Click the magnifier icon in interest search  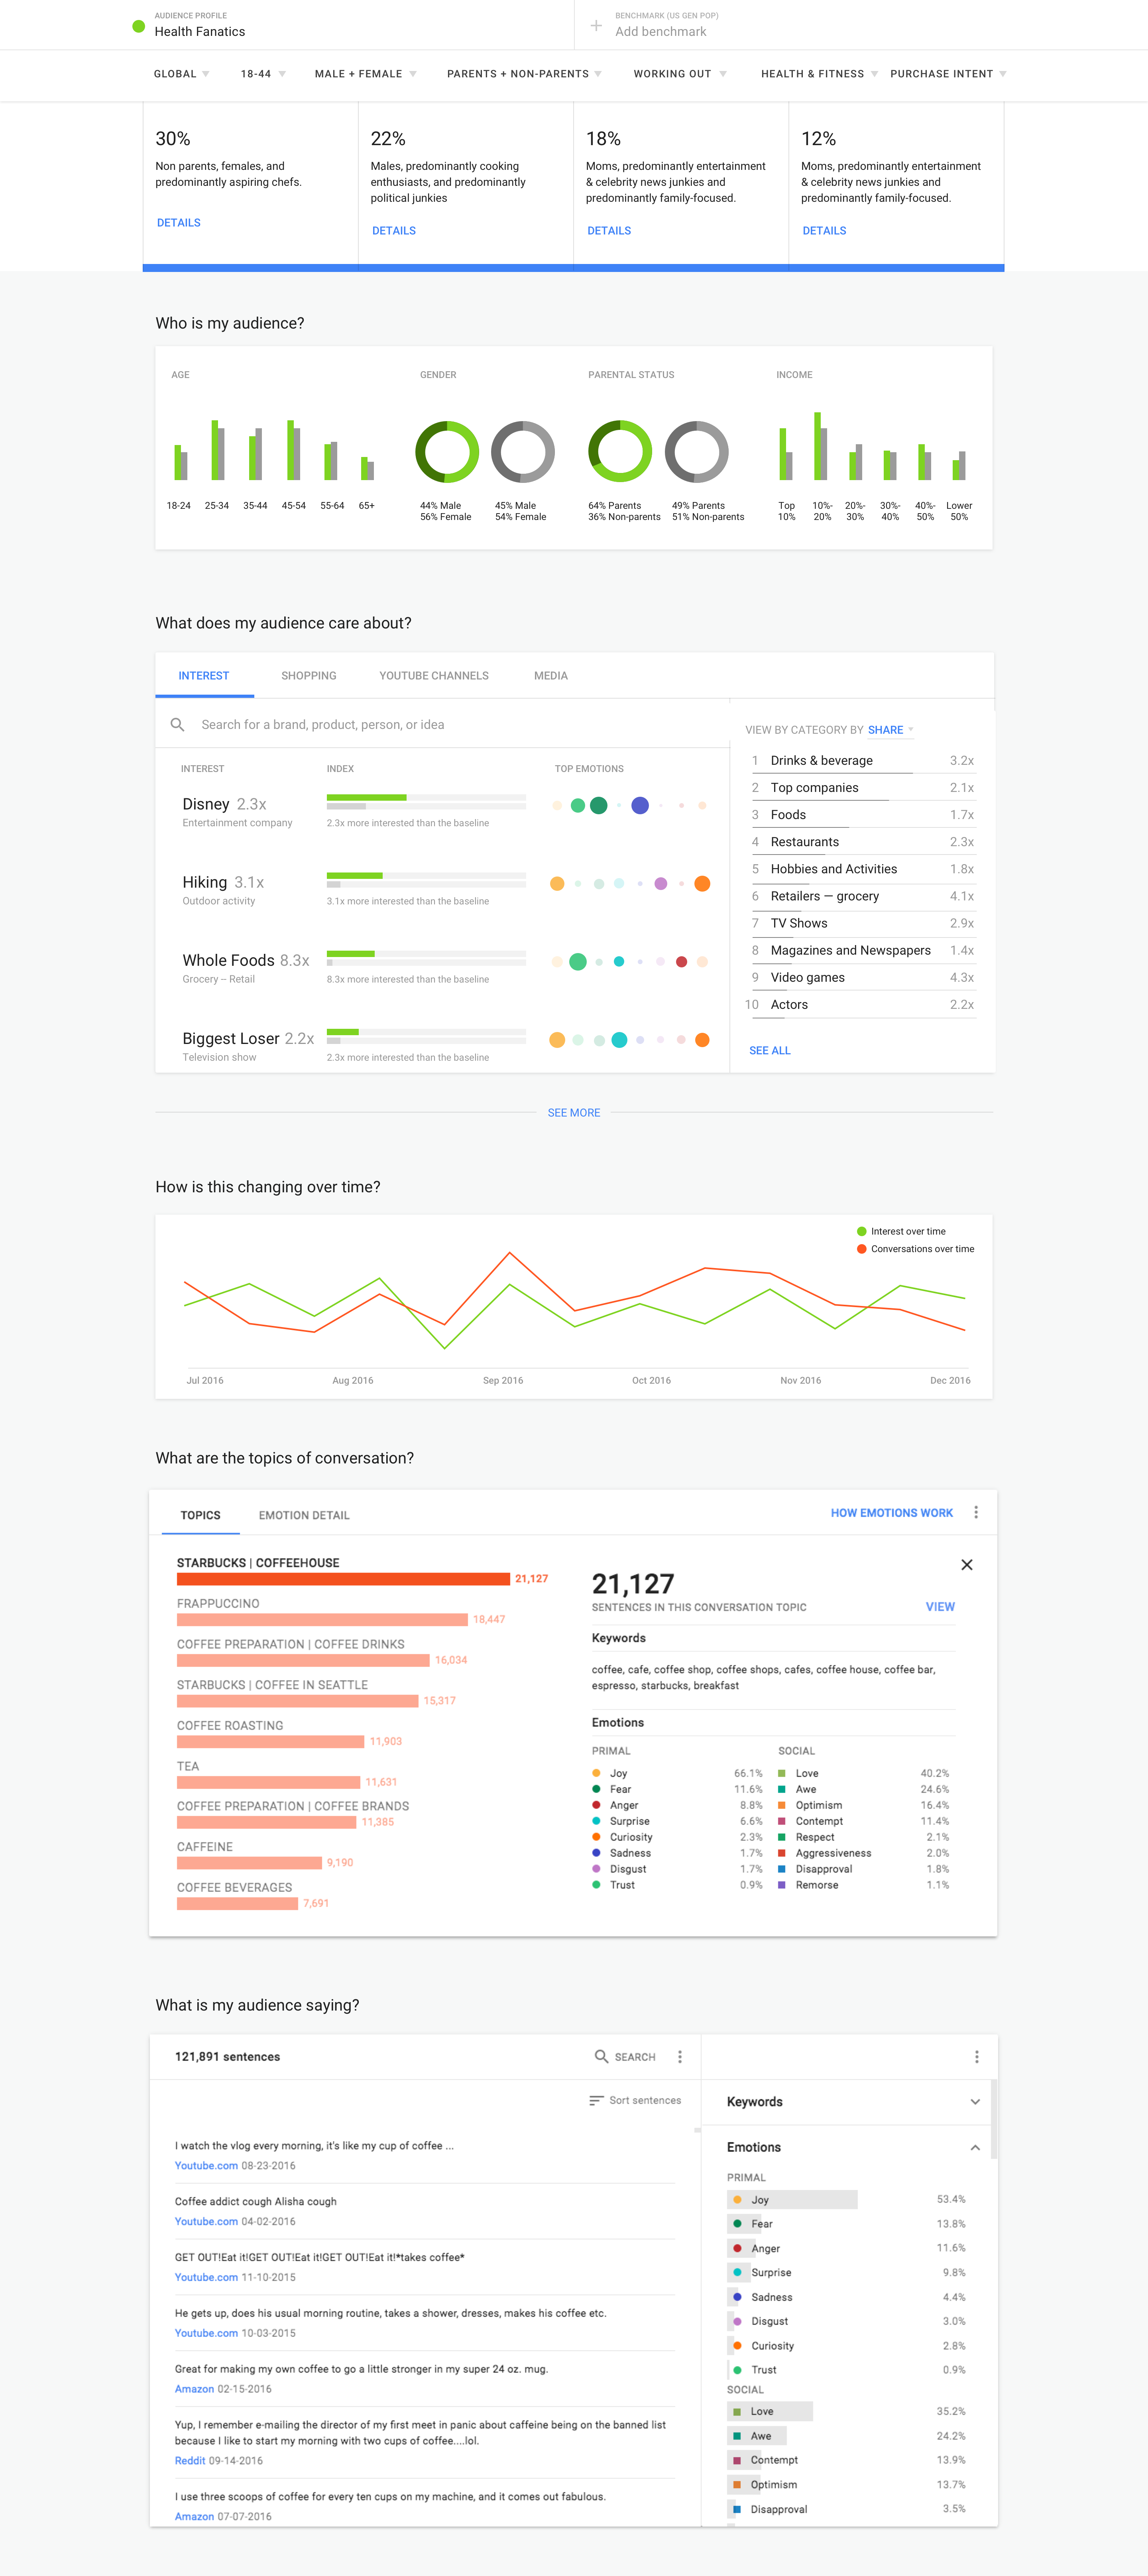point(177,724)
